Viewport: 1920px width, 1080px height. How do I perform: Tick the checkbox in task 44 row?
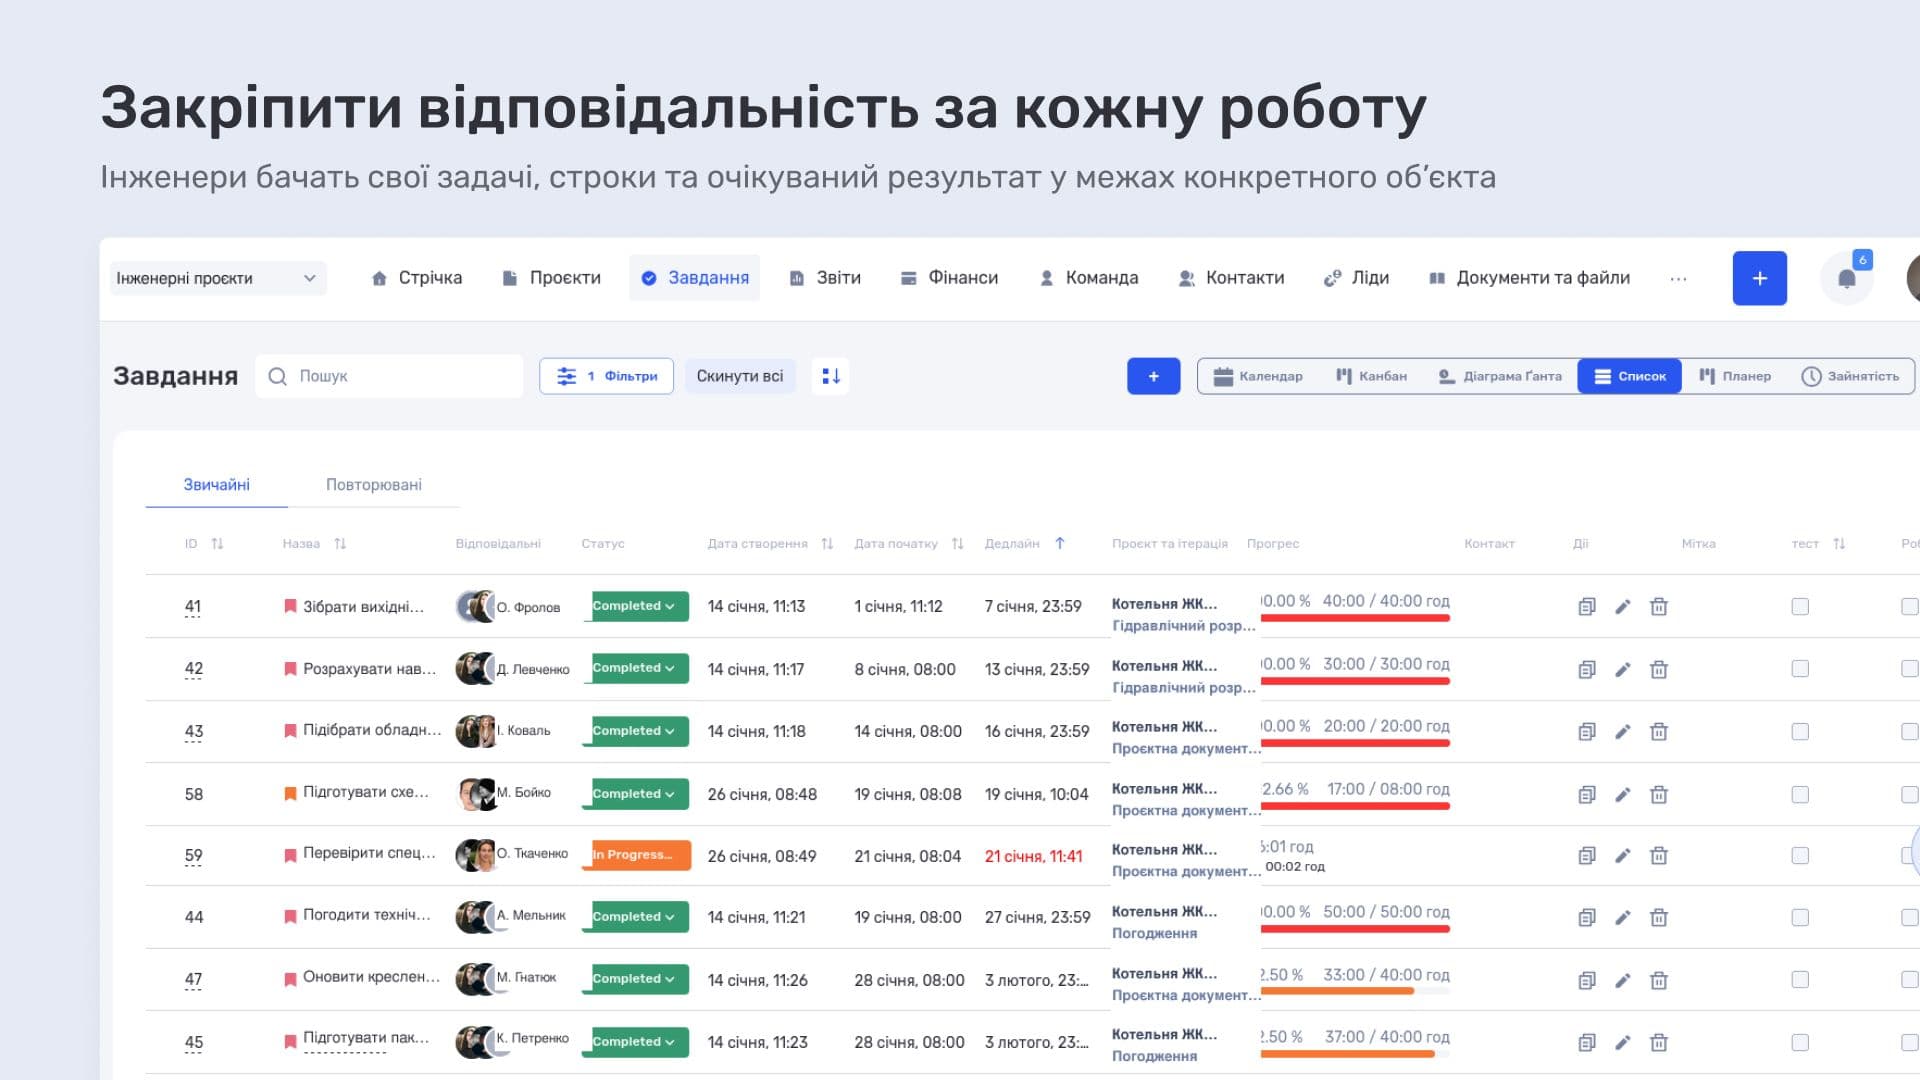(1800, 917)
